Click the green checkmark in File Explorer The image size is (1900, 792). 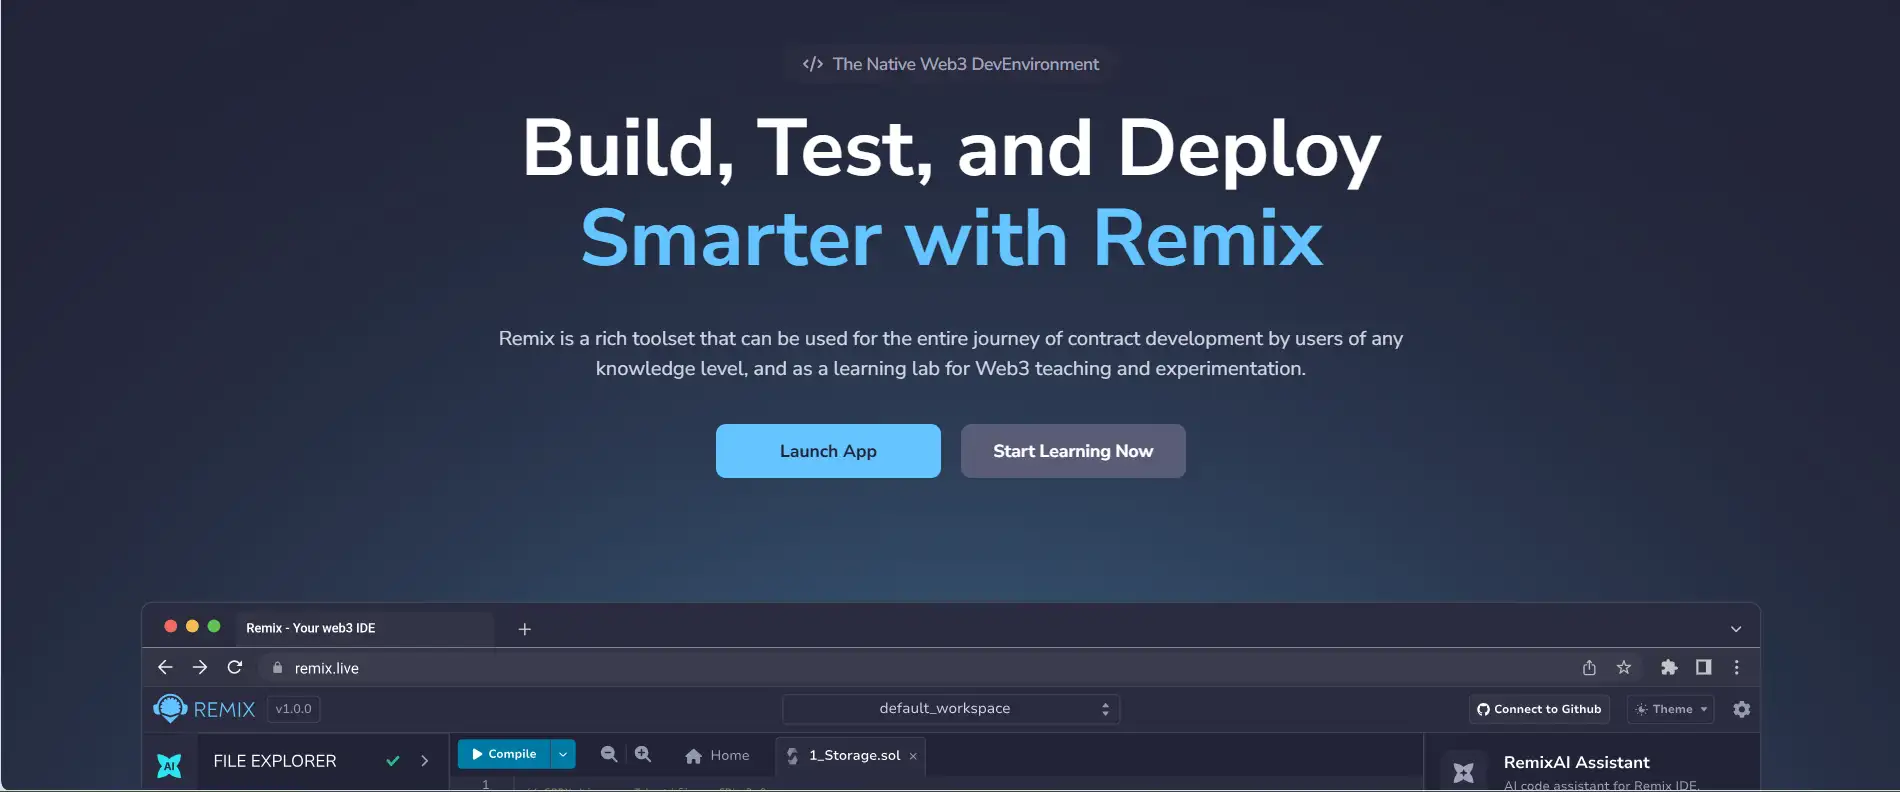[x=393, y=761]
